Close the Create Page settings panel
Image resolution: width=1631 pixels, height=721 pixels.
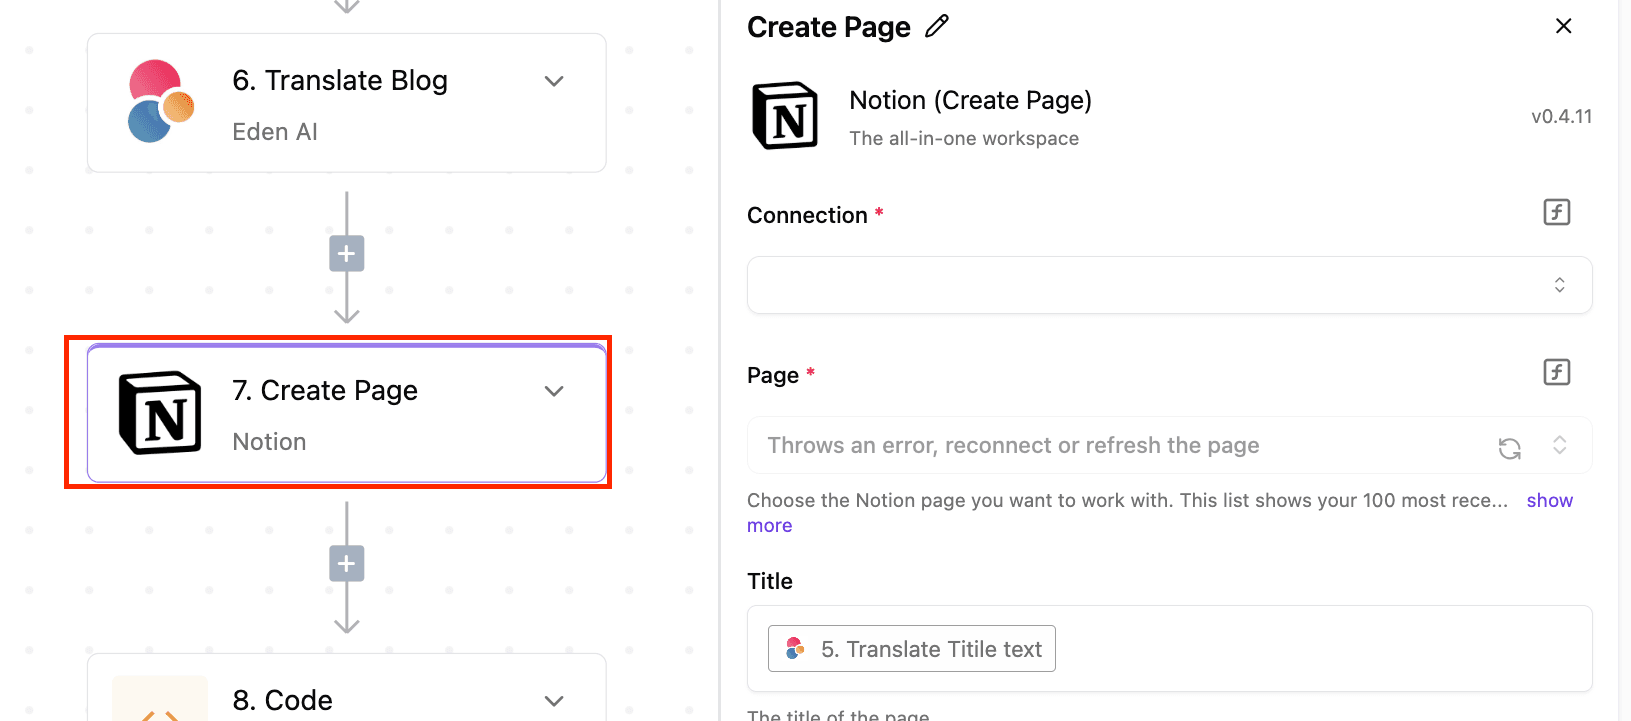click(x=1563, y=27)
